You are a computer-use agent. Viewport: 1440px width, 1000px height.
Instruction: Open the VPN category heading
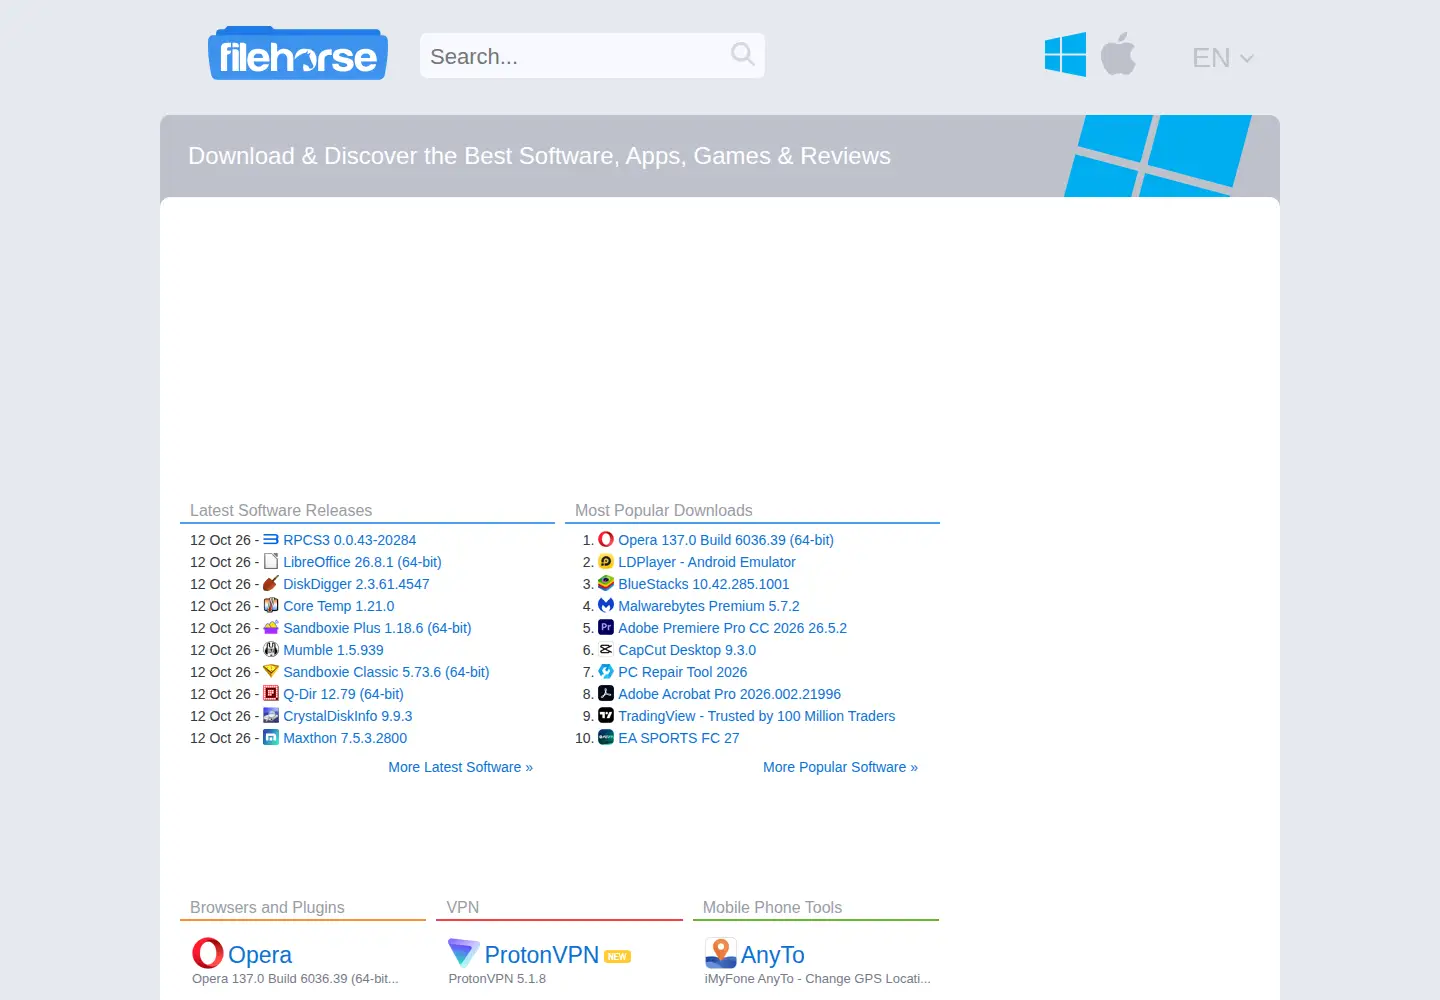click(x=463, y=907)
